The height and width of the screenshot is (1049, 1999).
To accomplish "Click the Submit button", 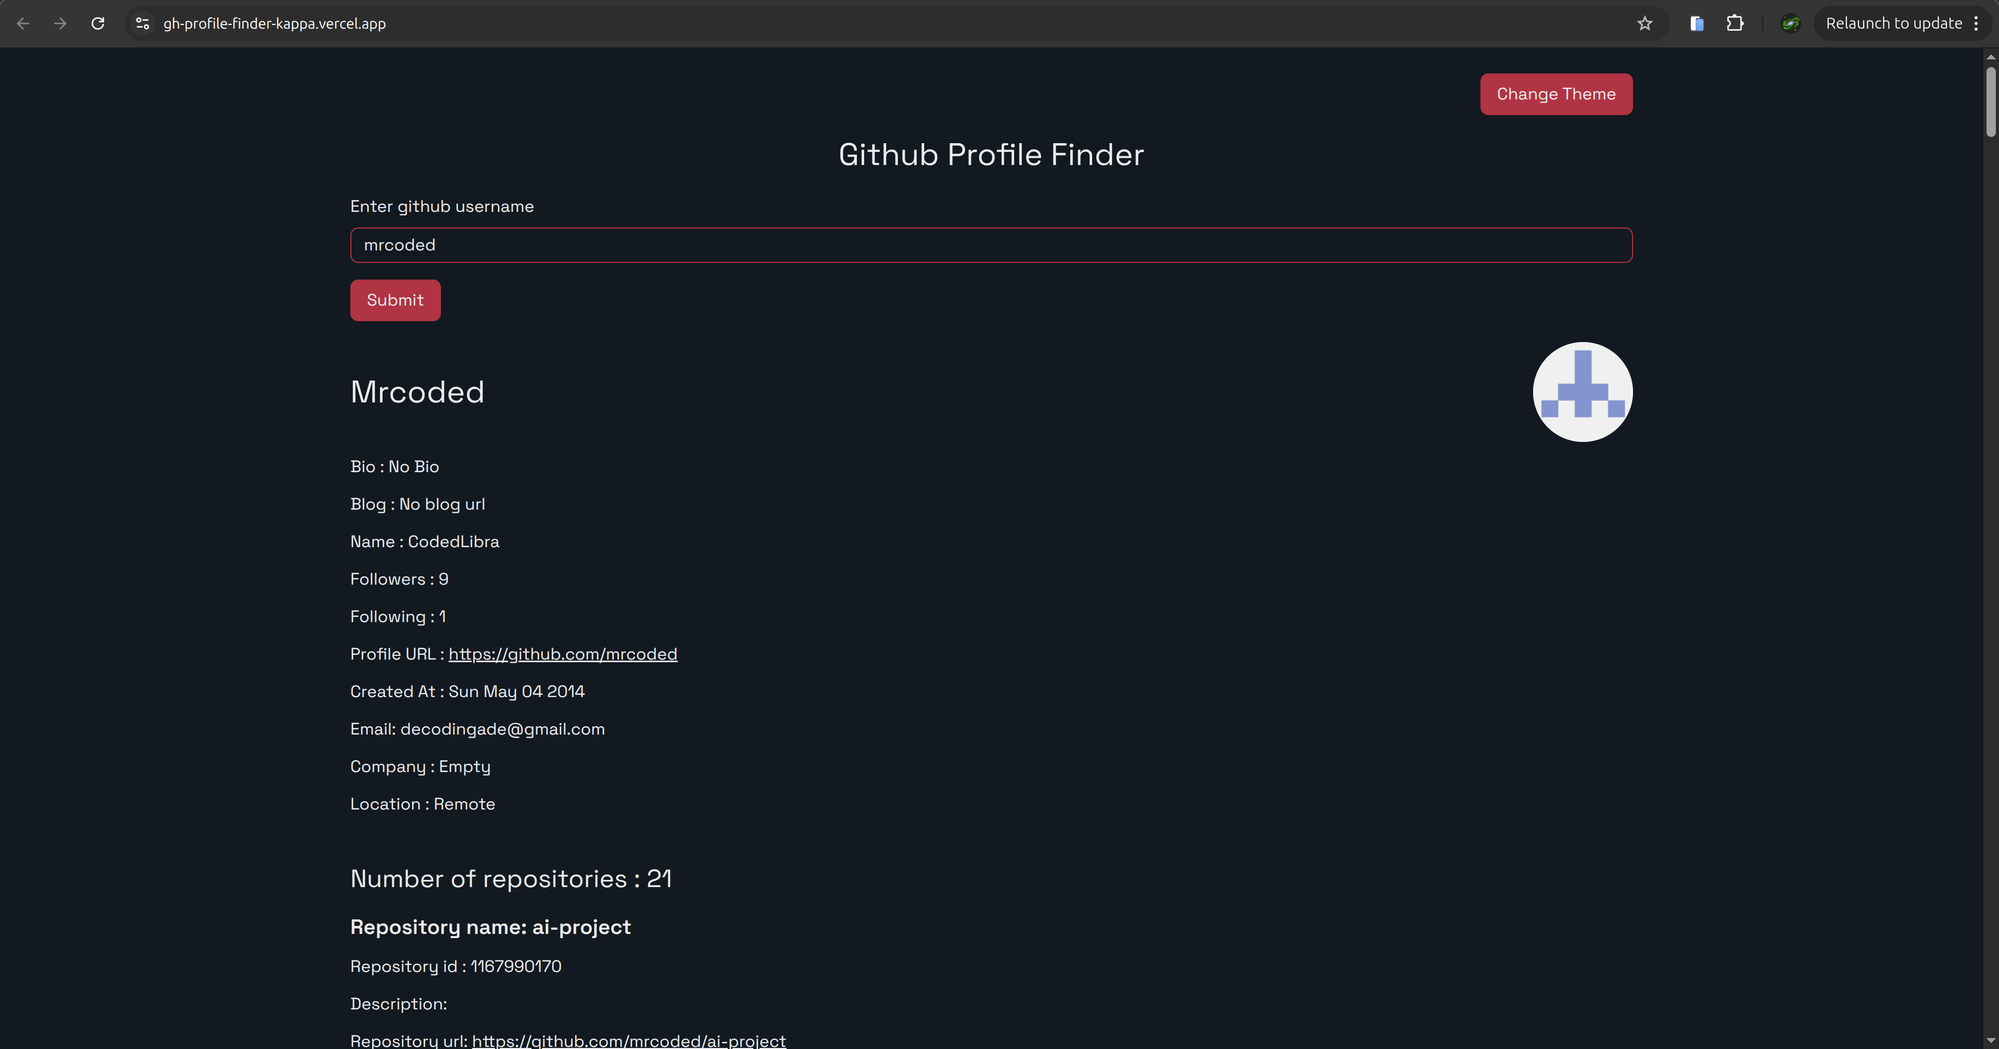I will click(x=395, y=300).
